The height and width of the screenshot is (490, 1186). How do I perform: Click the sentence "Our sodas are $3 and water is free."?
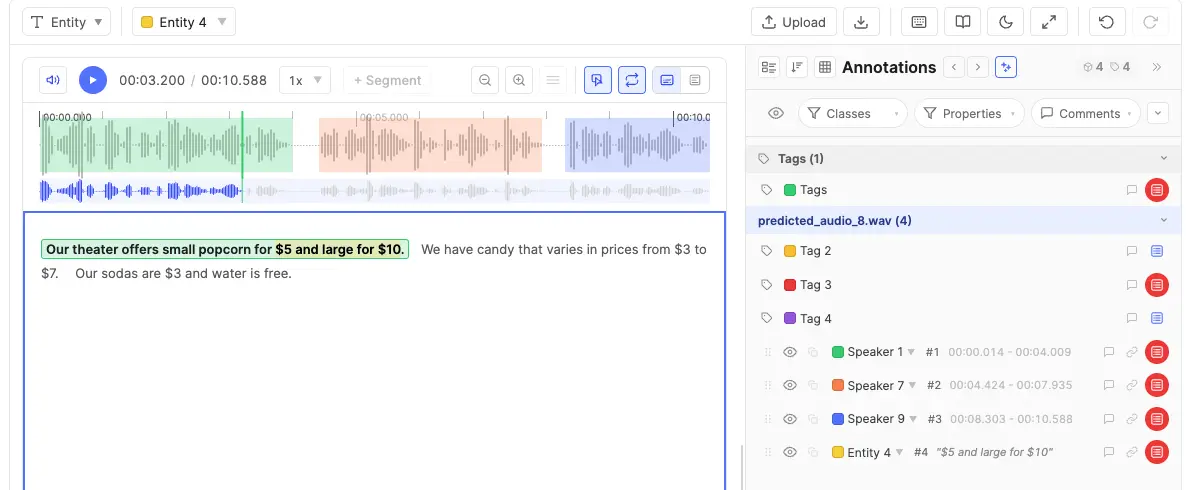(x=183, y=274)
